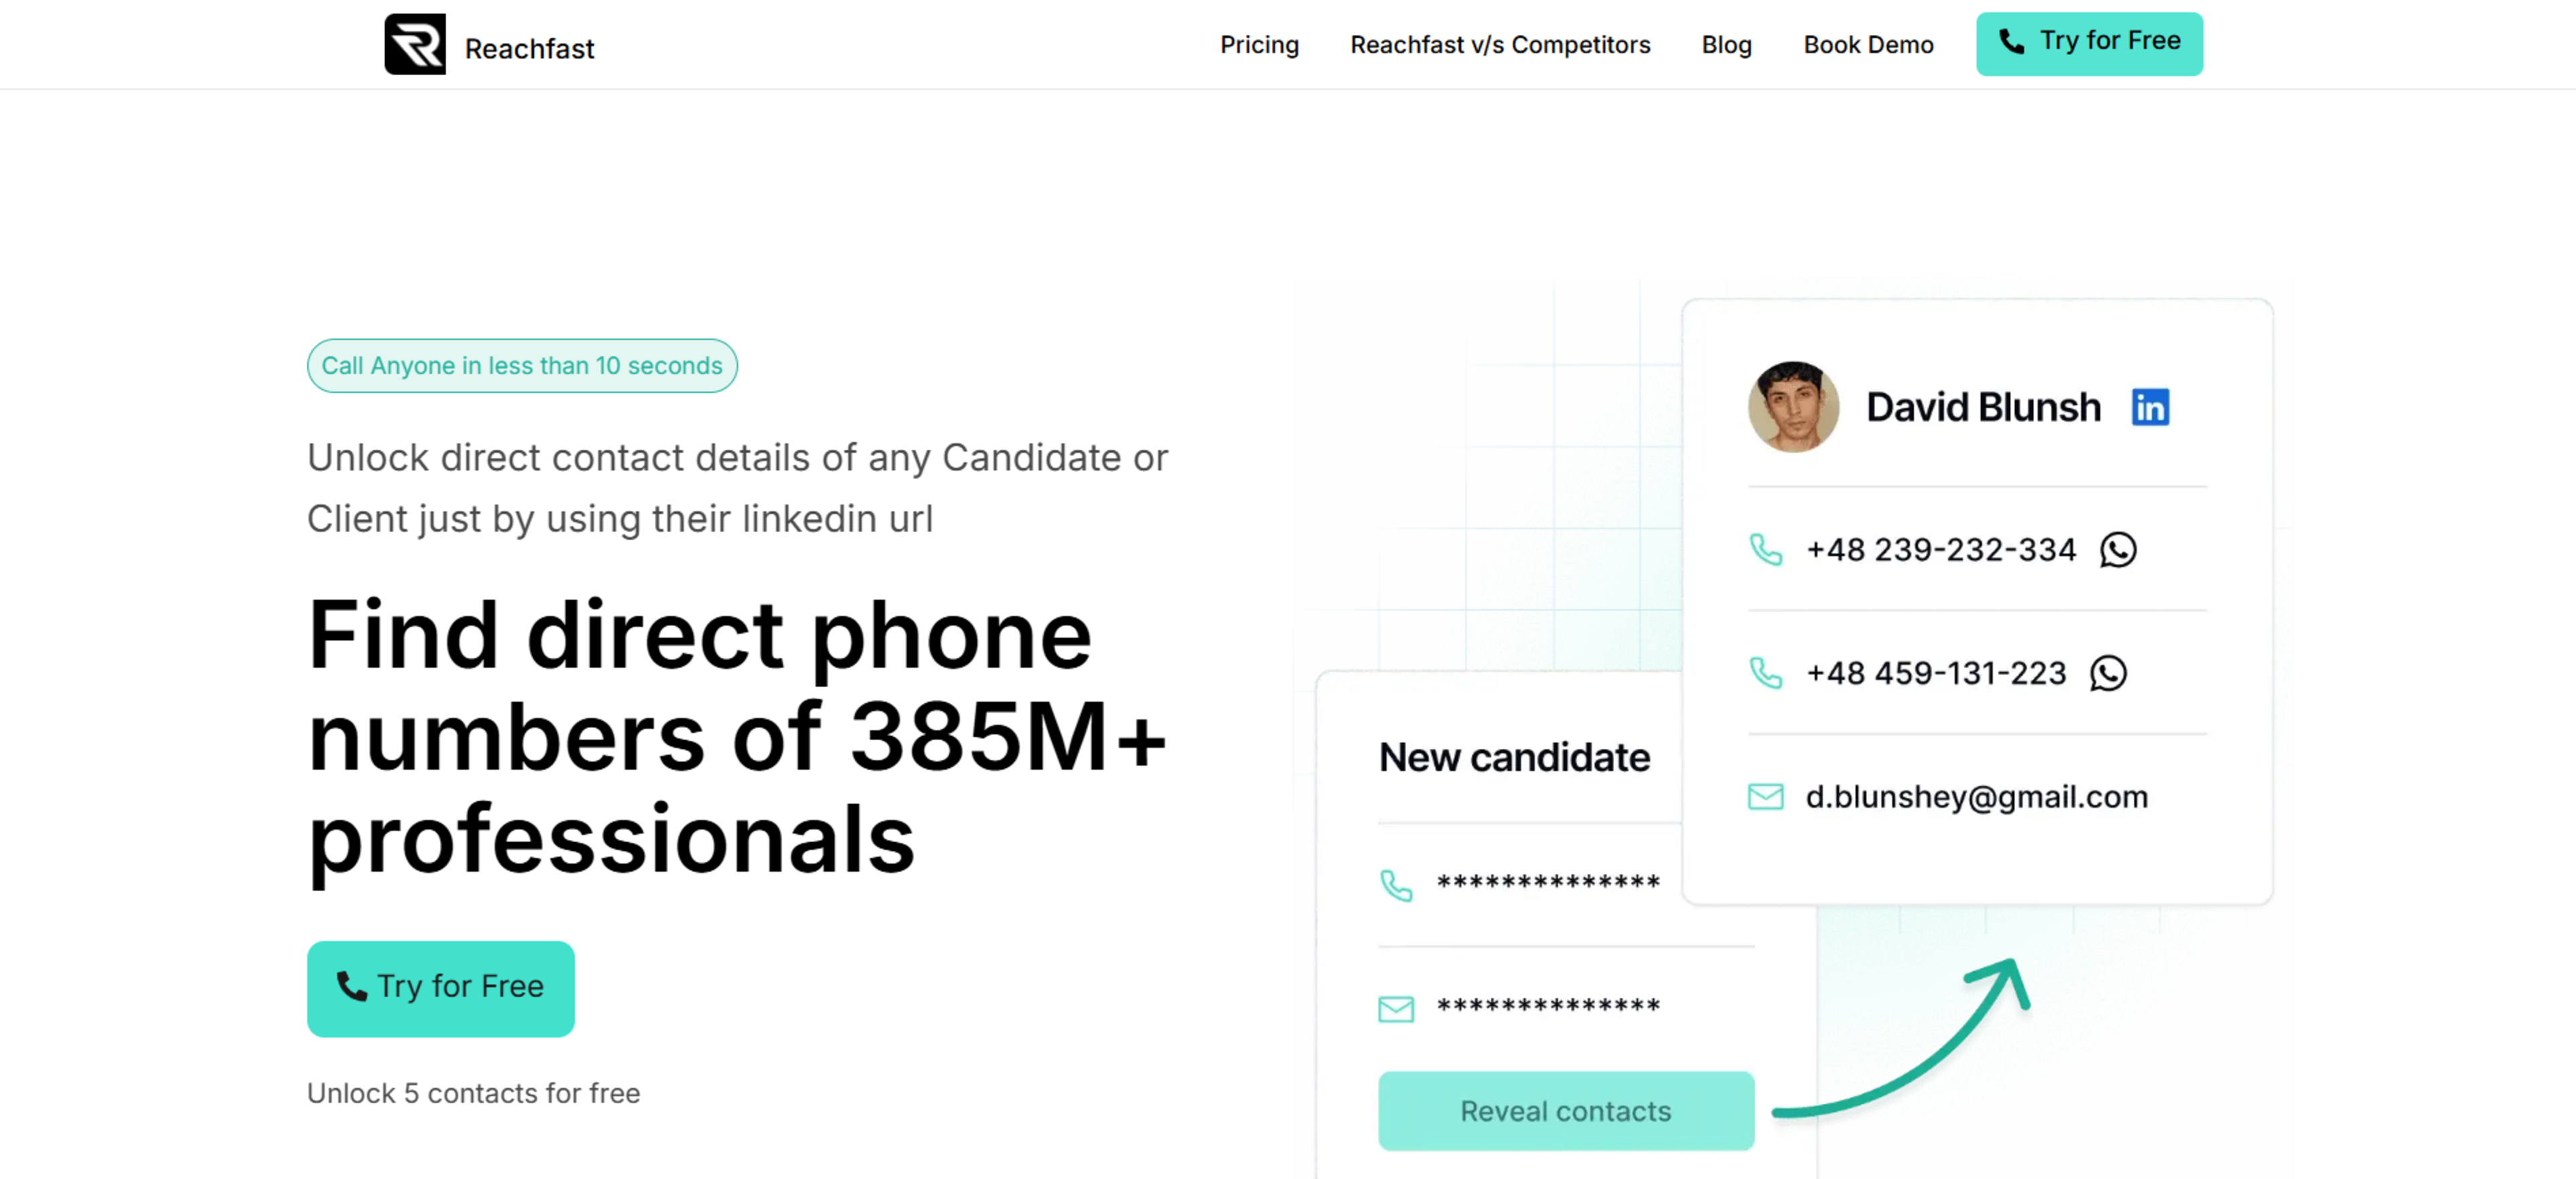Click the large Try for Free hero button
Image resolution: width=2576 pixels, height=1179 pixels.
pyautogui.click(x=441, y=988)
